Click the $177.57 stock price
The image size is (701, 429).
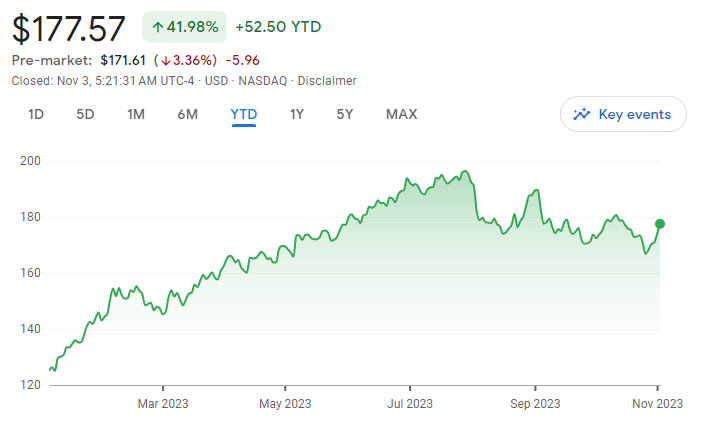(69, 28)
